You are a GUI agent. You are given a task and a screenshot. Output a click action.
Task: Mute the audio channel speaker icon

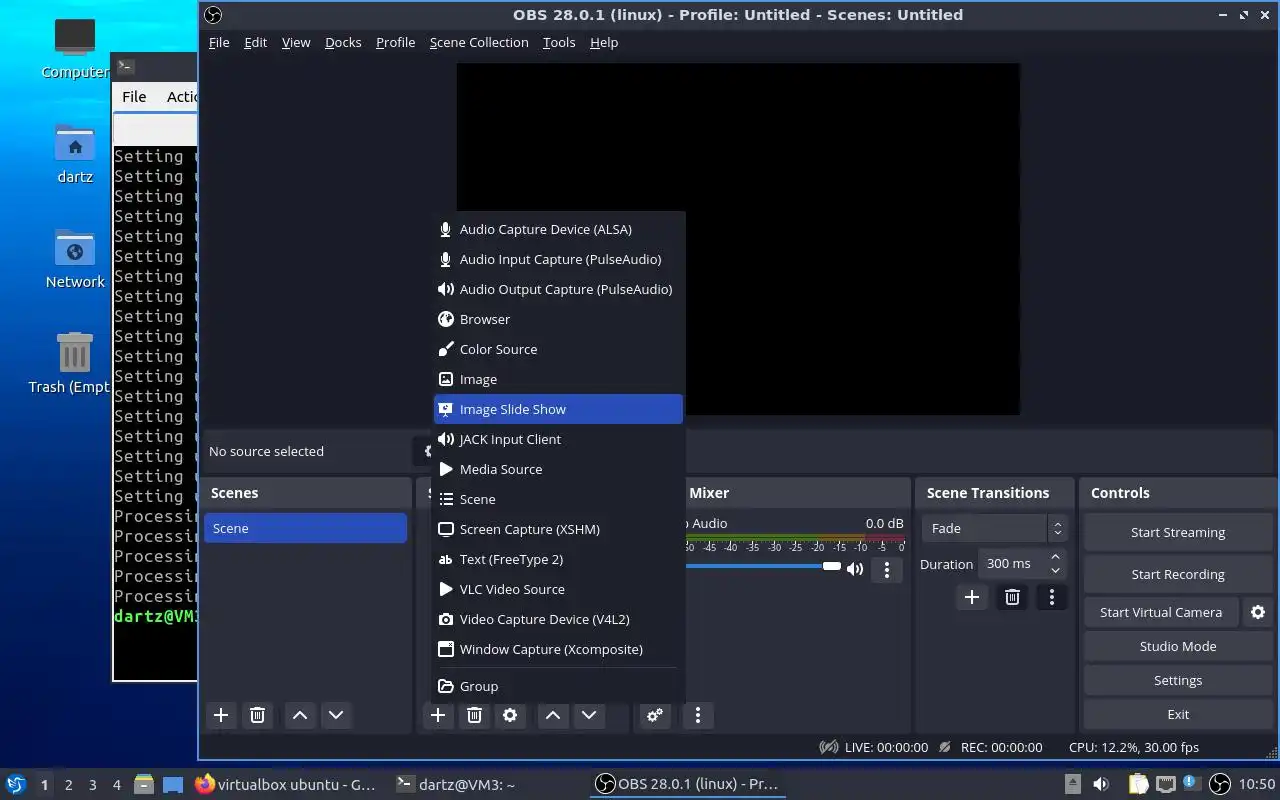point(855,569)
